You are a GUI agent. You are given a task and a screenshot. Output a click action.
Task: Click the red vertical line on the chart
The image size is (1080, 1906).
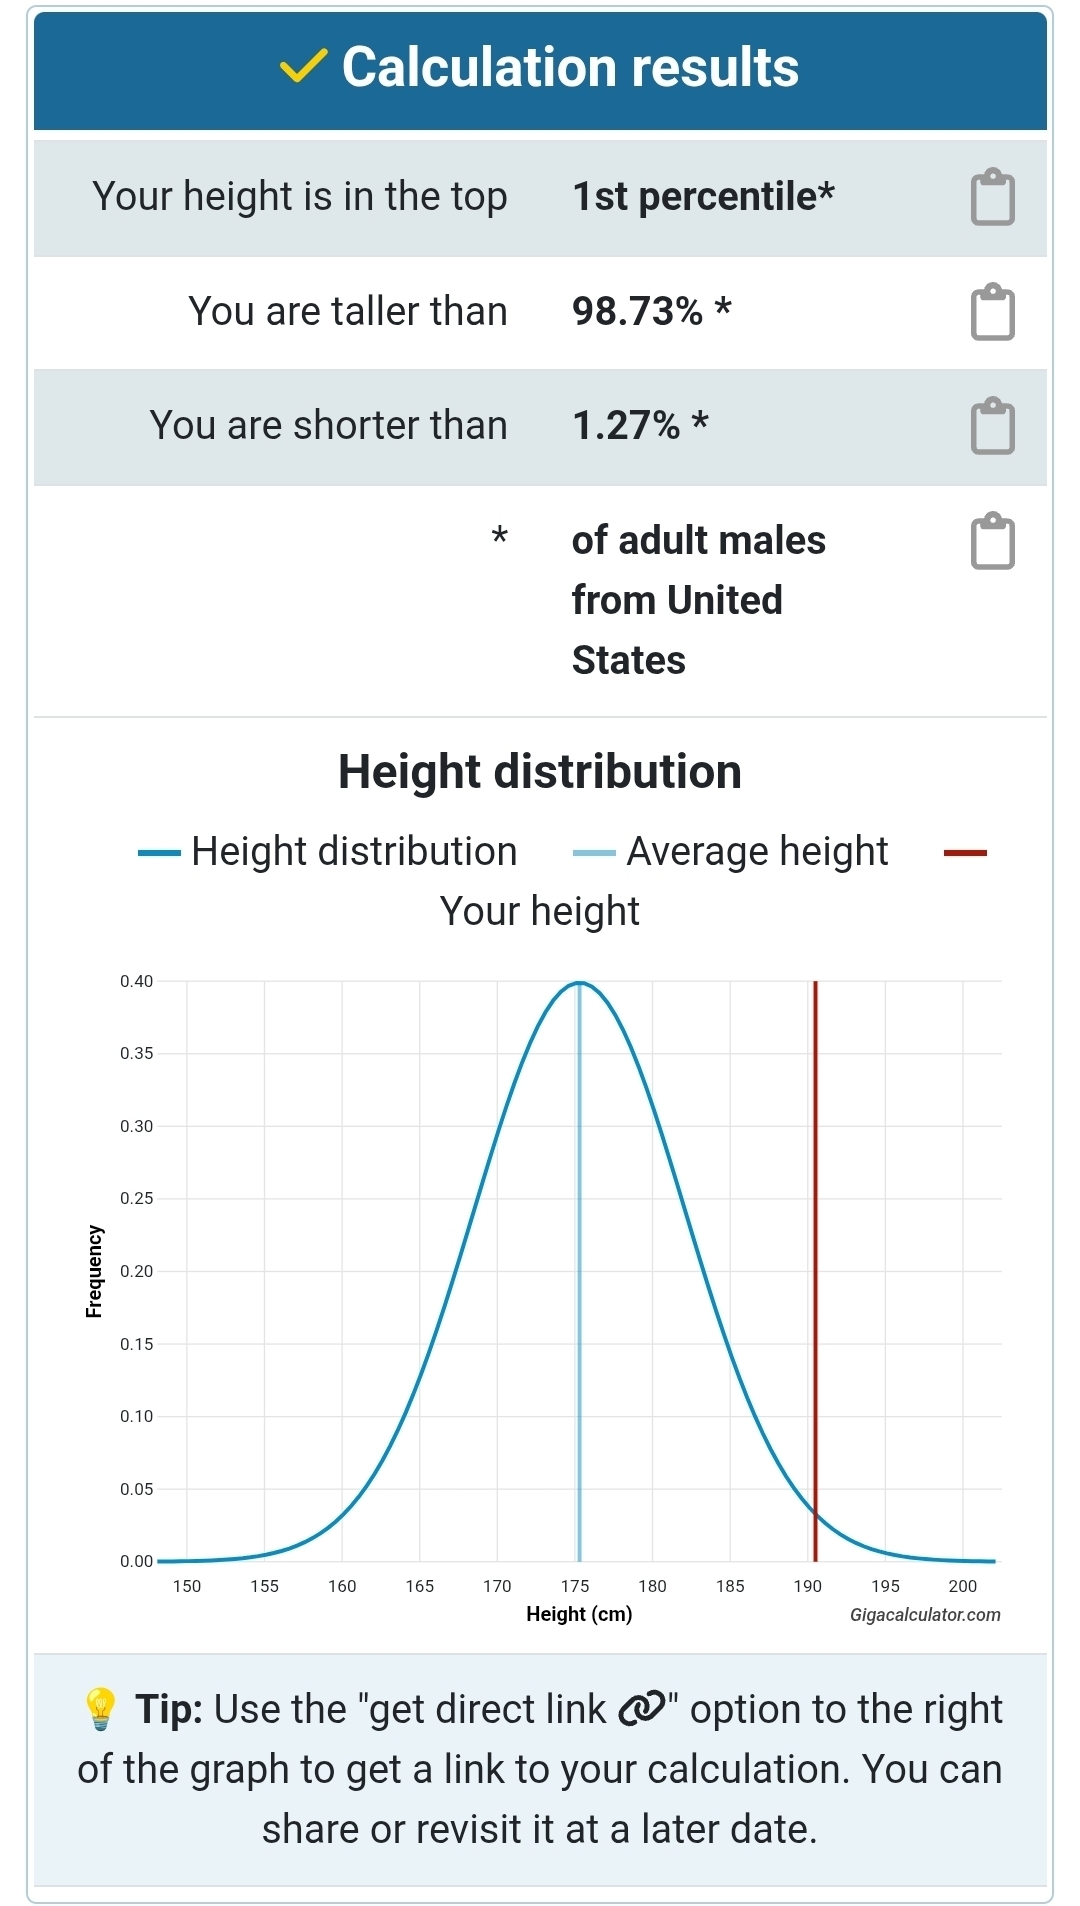click(815, 1250)
